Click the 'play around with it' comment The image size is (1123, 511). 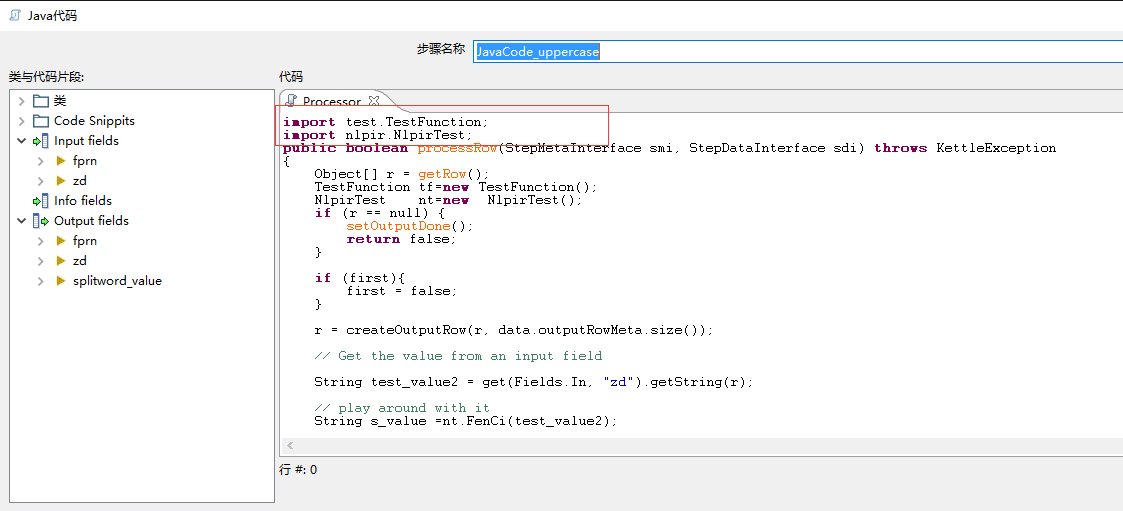402,408
